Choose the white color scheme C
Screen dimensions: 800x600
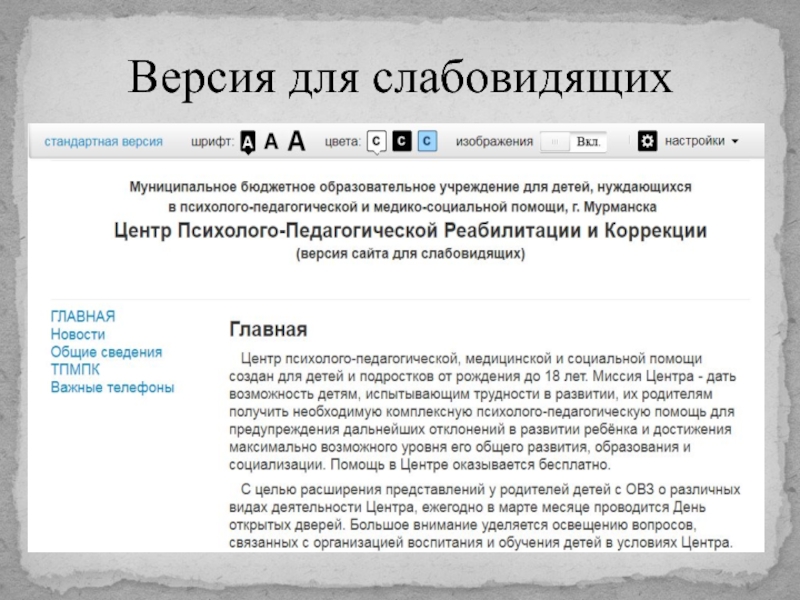pos(377,141)
